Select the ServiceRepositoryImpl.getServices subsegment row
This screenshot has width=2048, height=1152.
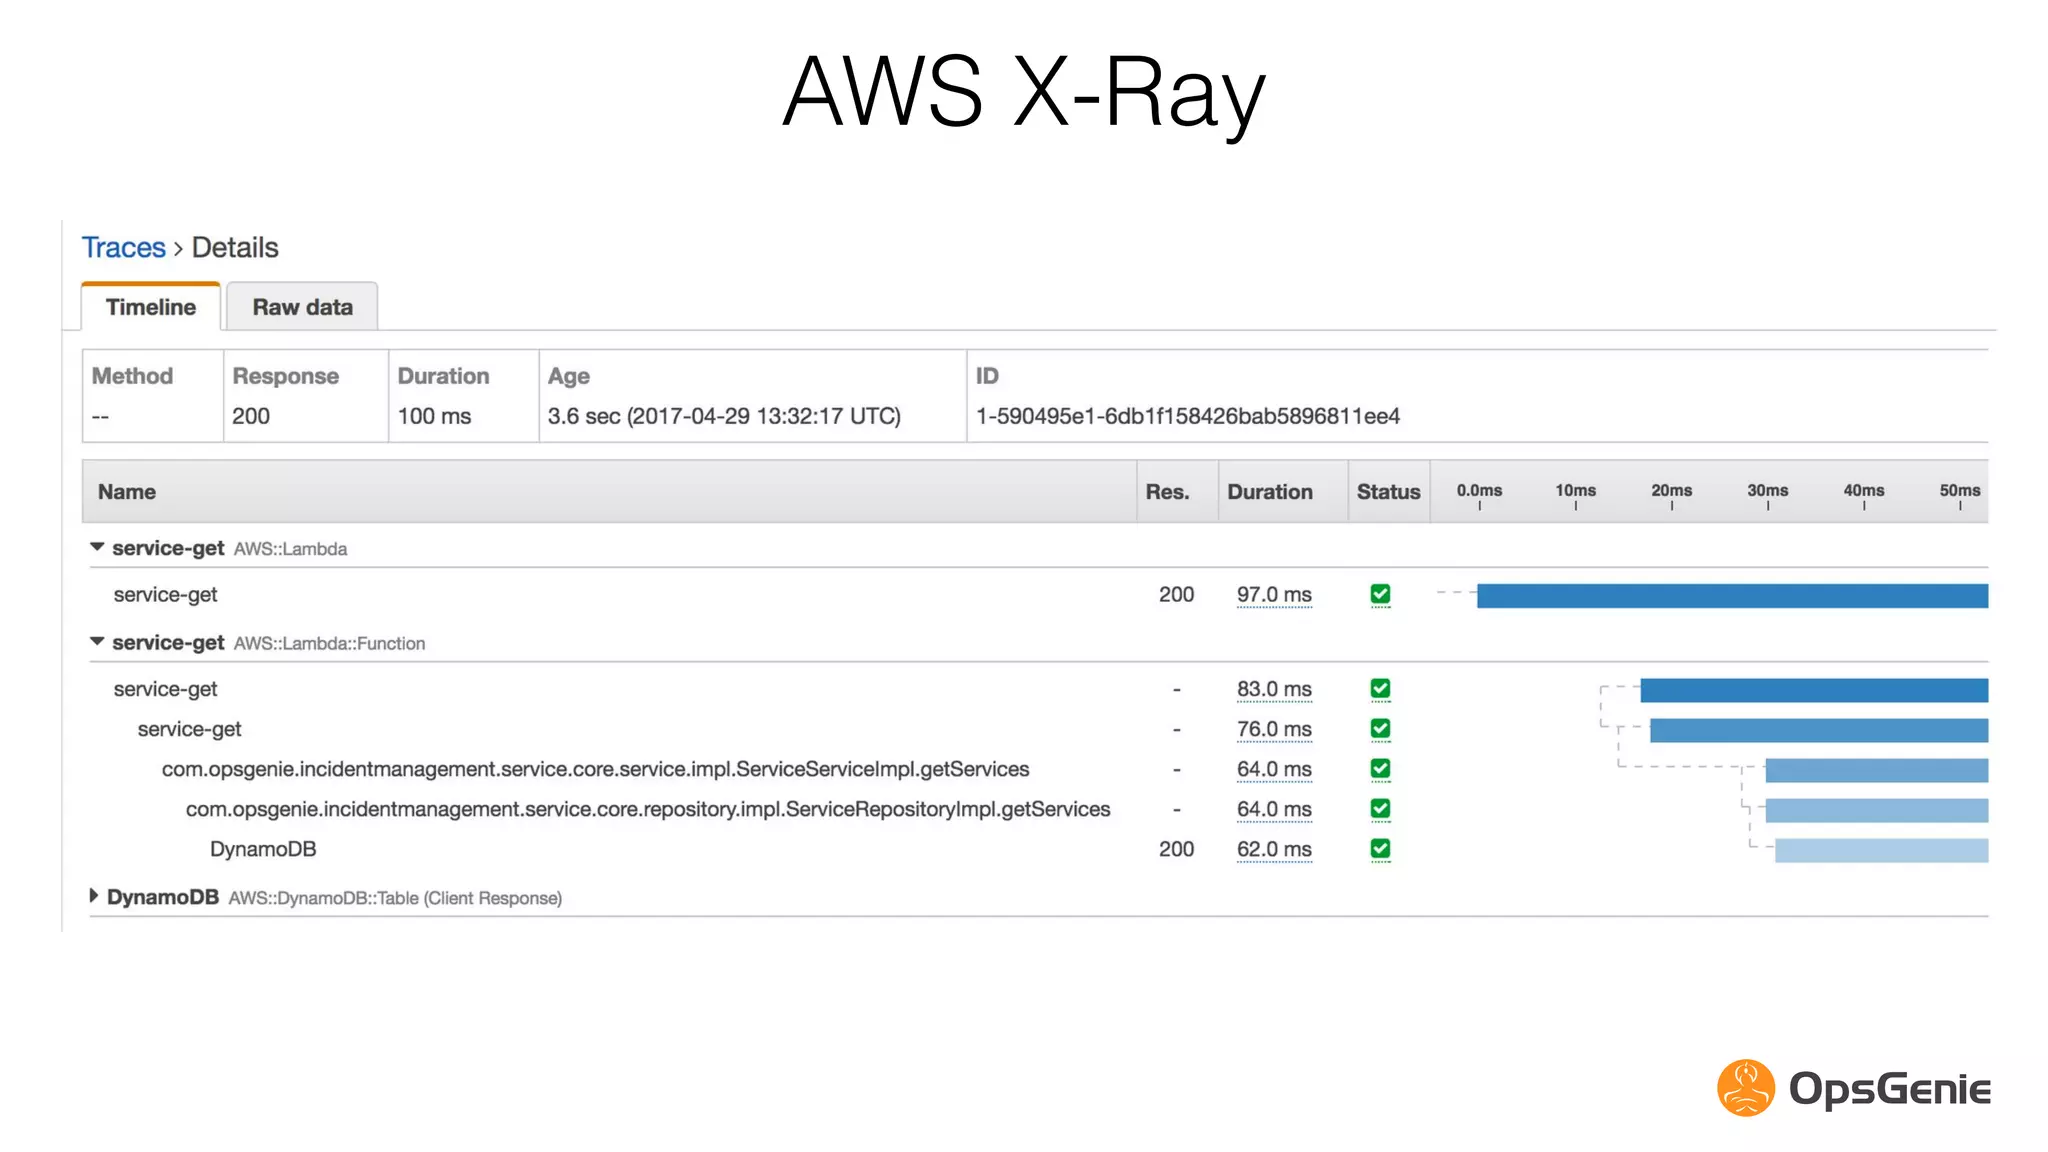(1038, 809)
